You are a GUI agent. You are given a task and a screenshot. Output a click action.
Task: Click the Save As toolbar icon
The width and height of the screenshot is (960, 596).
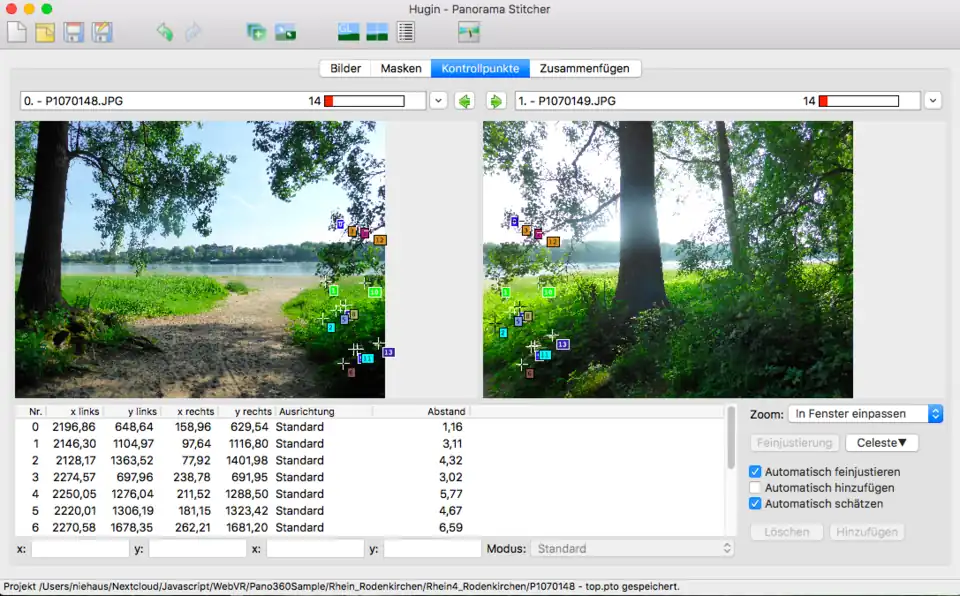[x=101, y=32]
